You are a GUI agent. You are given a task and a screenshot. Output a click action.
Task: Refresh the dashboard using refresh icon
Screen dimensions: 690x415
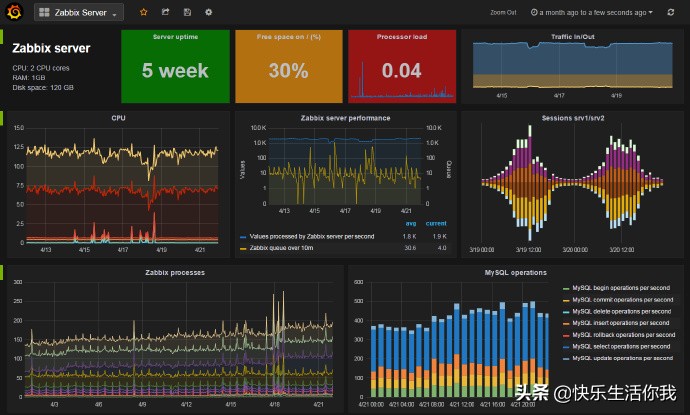click(x=670, y=12)
